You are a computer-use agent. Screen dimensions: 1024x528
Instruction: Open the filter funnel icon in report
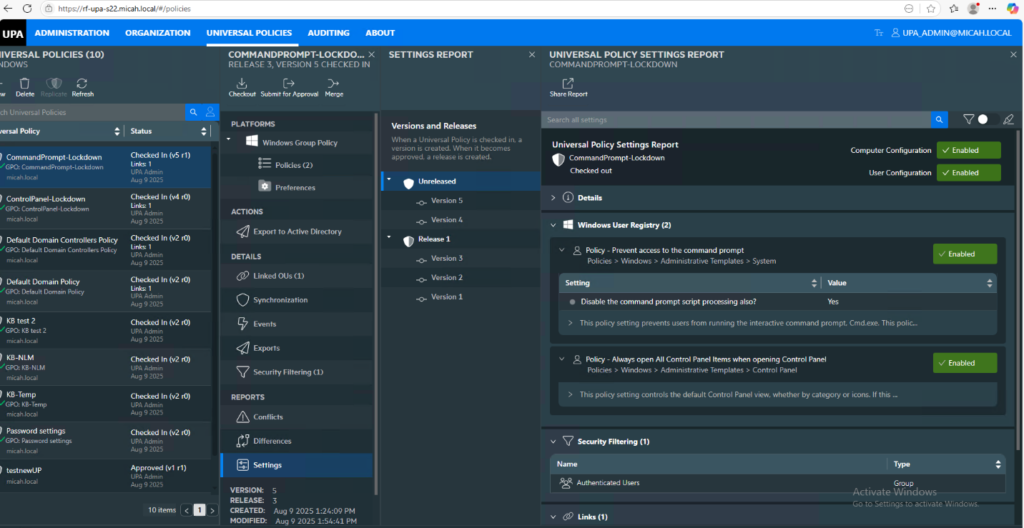coord(968,119)
